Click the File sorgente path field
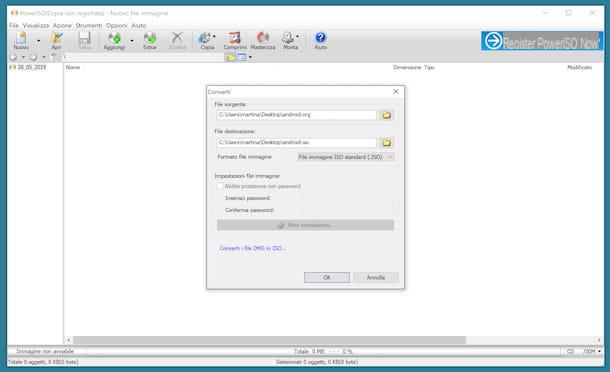Screen dimensions: 610x372 click(296, 115)
